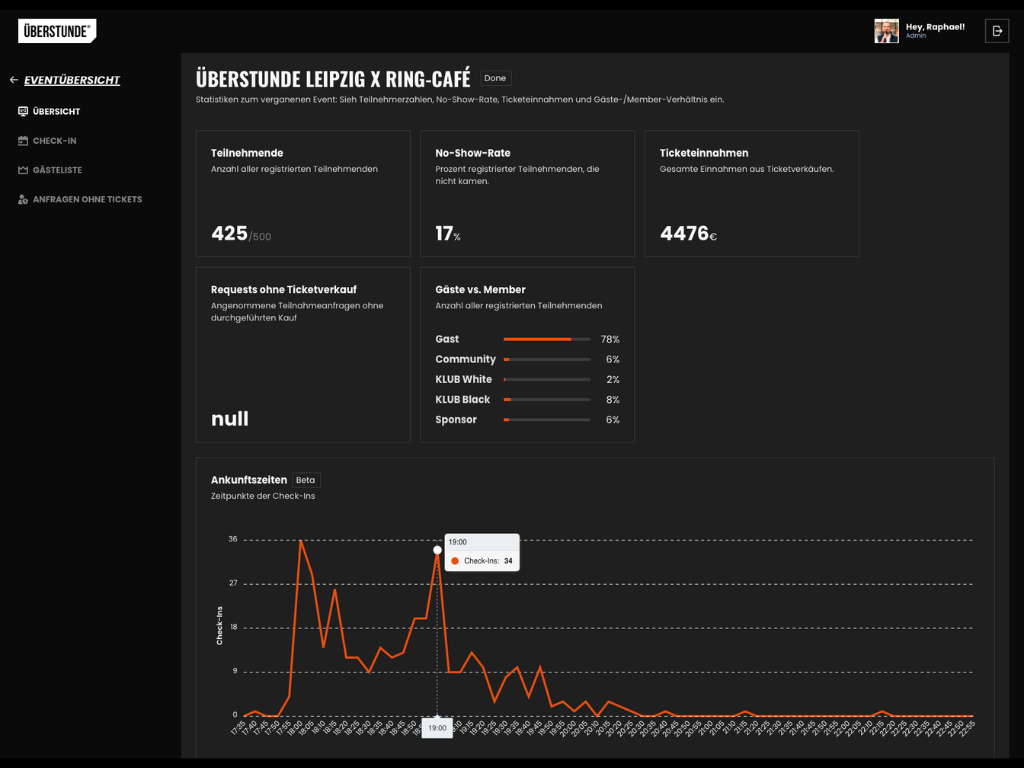
Task: Click the Übersicht sidebar icon
Action: point(23,111)
